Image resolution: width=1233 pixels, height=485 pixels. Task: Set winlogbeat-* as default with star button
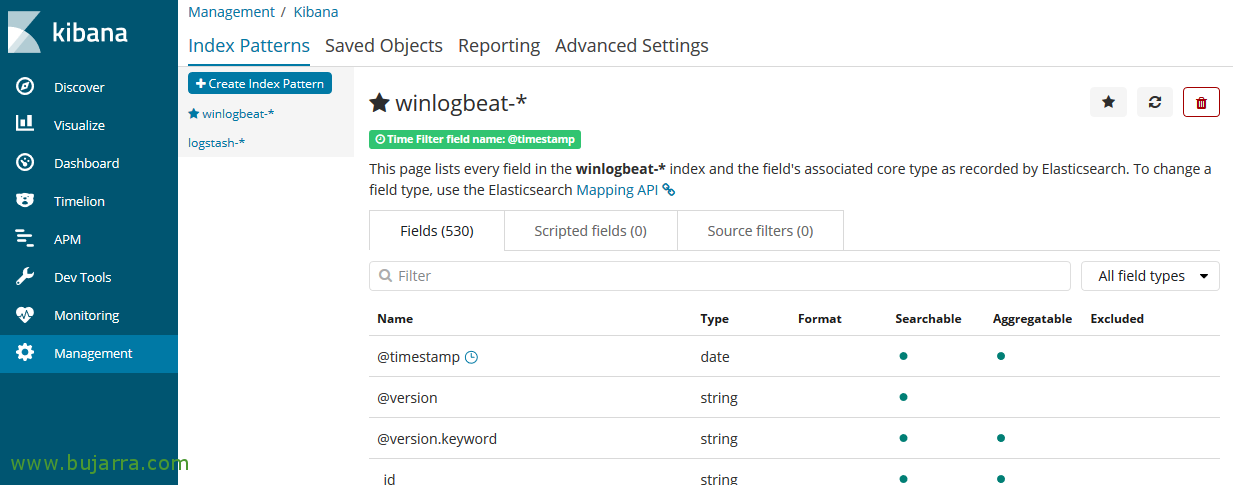pyautogui.click(x=1108, y=102)
